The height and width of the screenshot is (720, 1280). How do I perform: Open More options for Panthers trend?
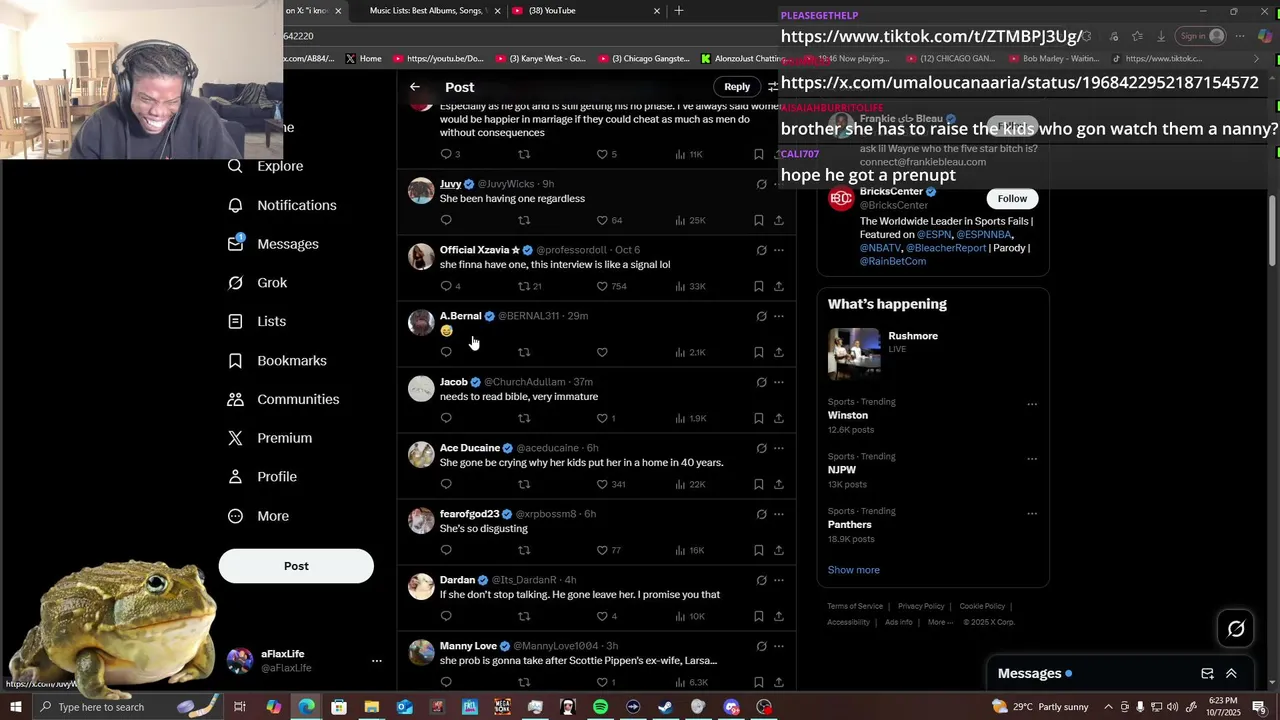click(1032, 514)
